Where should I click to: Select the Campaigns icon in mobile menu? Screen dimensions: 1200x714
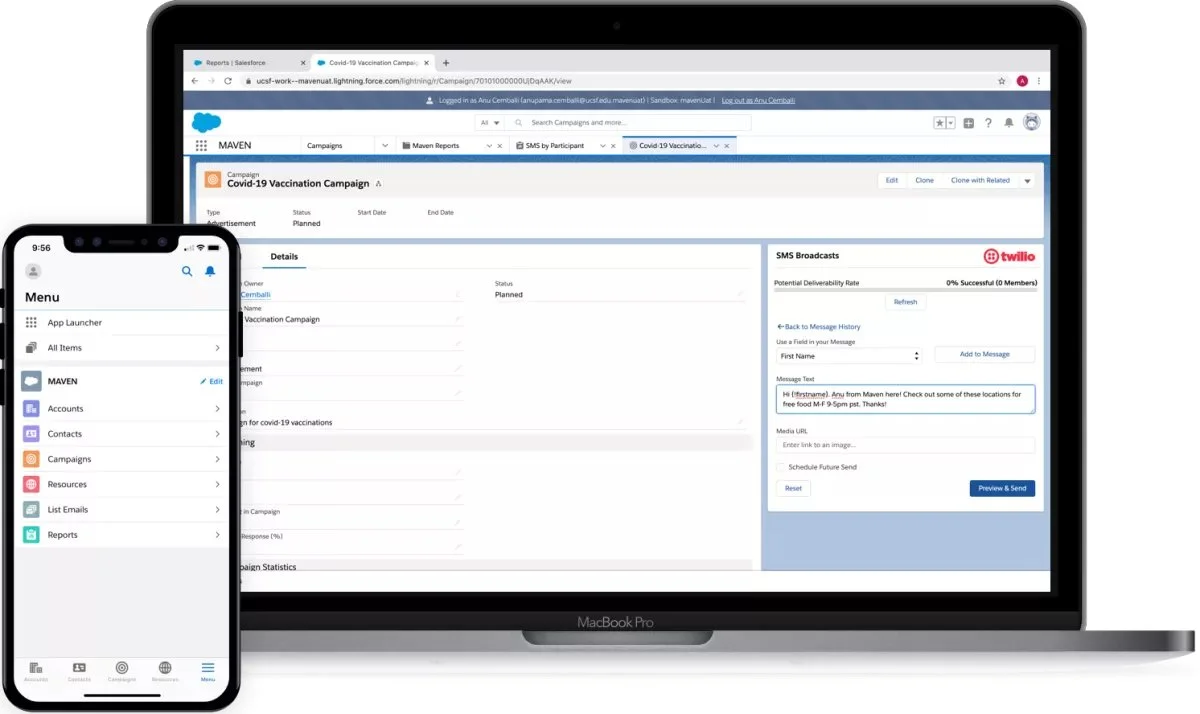[x=30, y=458]
